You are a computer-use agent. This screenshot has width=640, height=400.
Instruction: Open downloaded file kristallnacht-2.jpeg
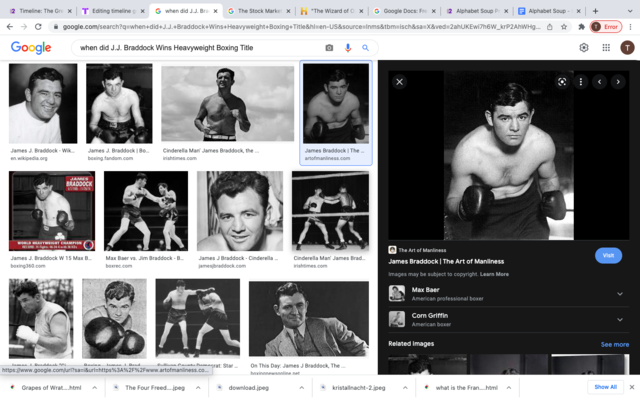coord(358,387)
